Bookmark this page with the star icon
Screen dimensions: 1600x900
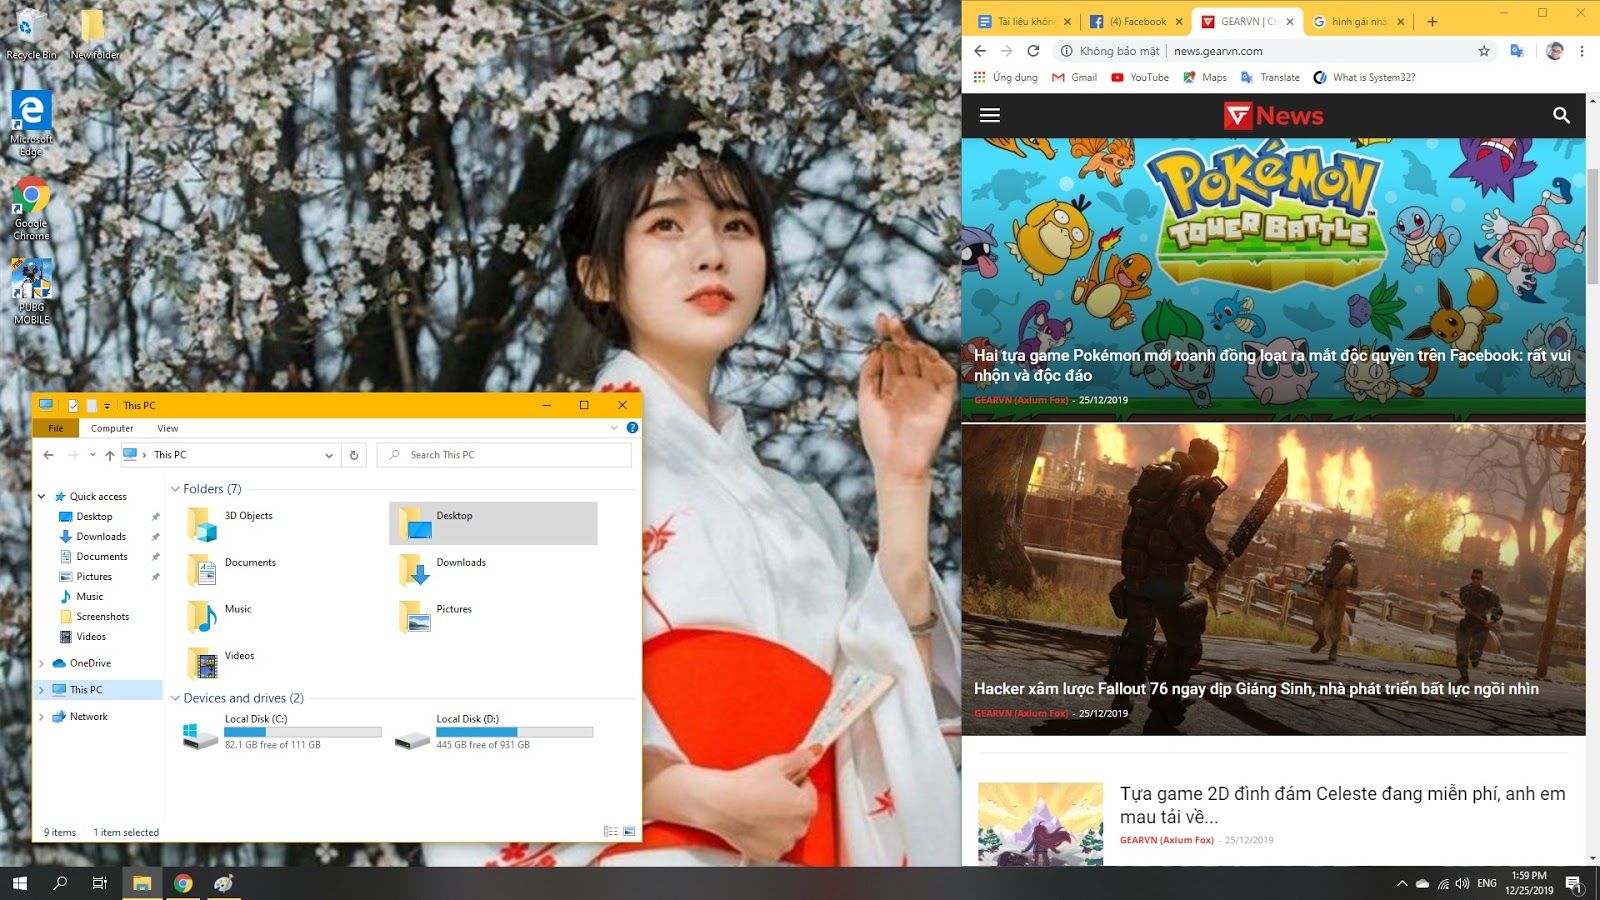(x=1484, y=51)
